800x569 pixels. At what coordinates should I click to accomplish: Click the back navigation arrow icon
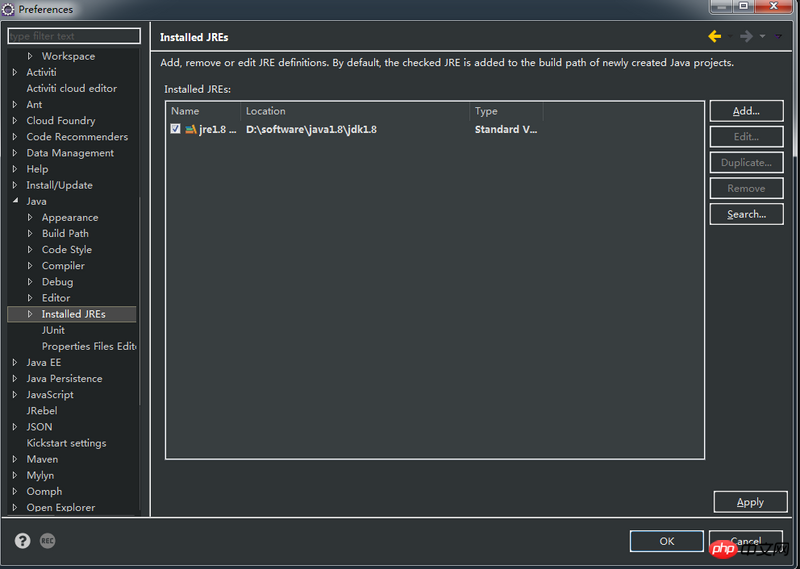pos(714,36)
